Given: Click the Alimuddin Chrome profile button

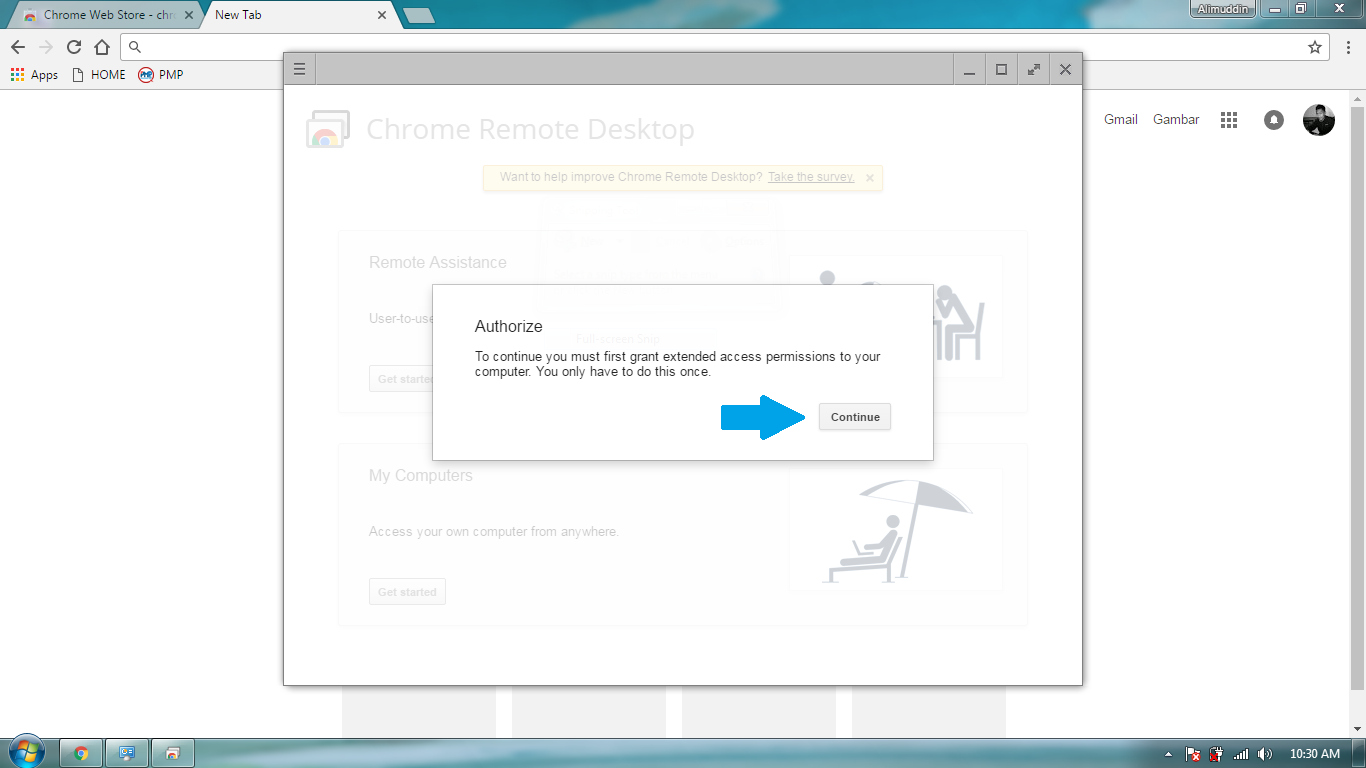Looking at the screenshot, I should coord(1222,9).
